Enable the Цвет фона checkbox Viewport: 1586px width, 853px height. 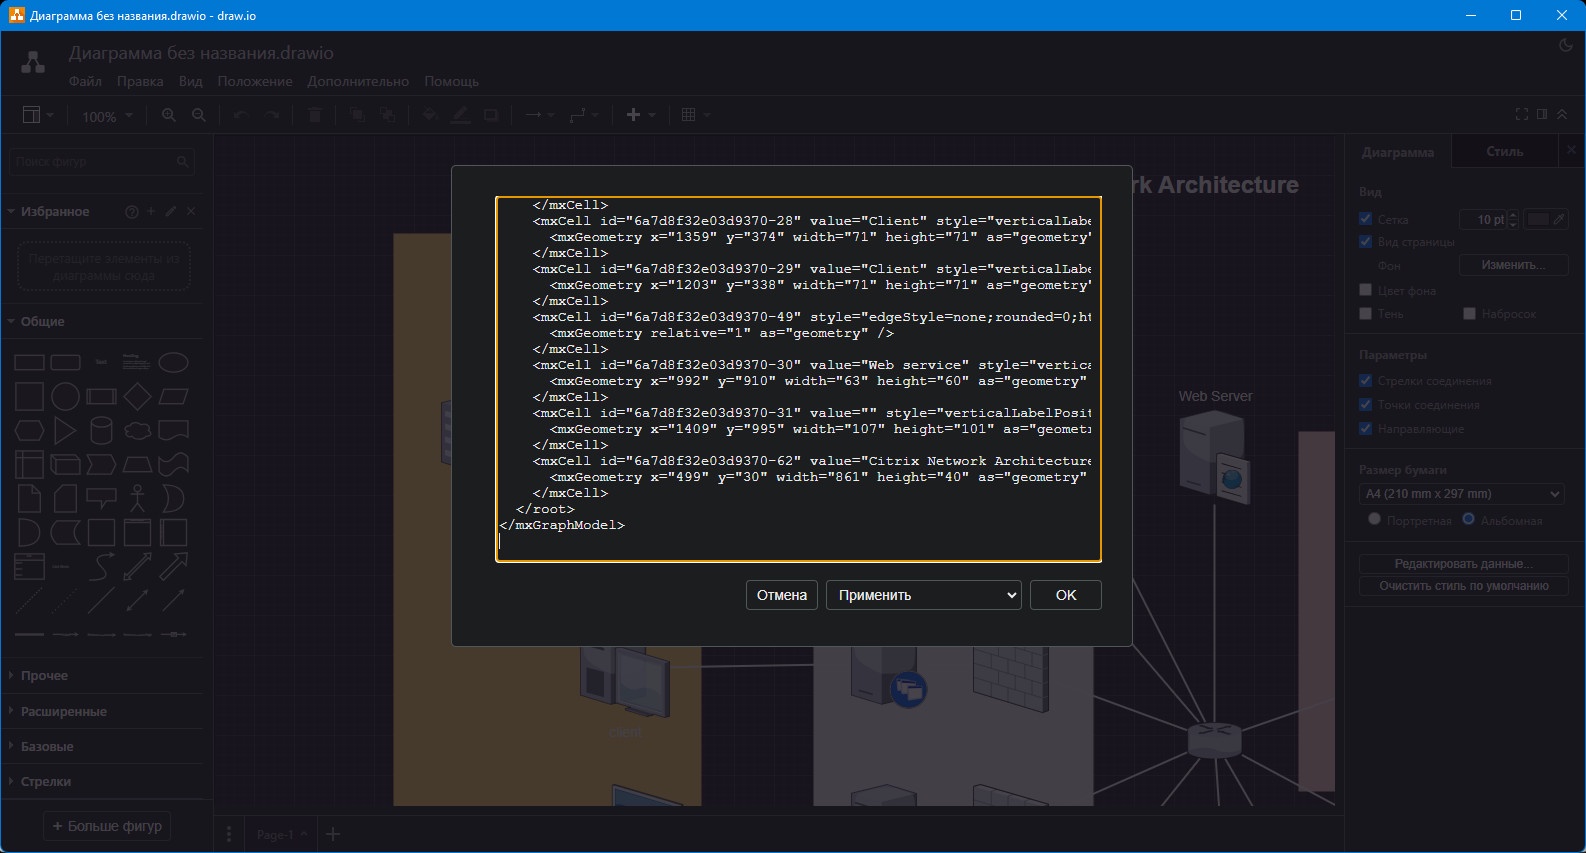tap(1365, 290)
